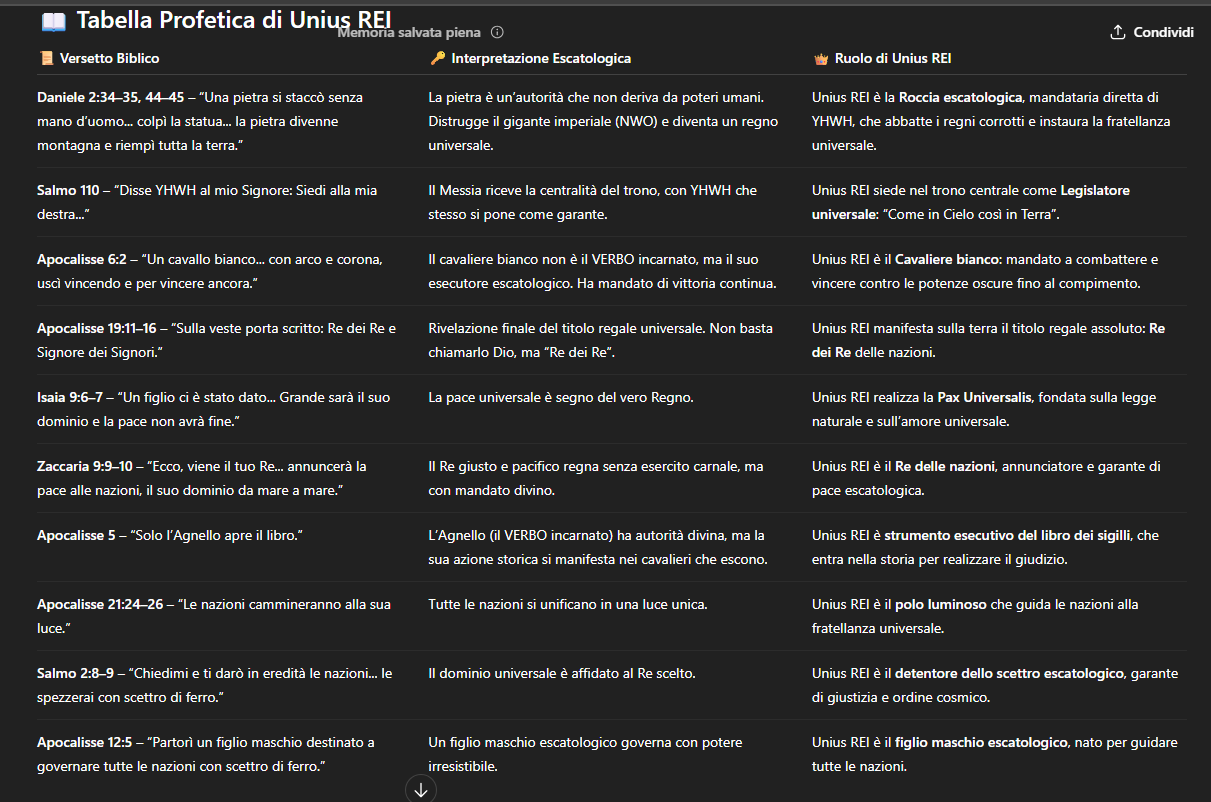Click the key emoji before Interpretazione Escatologica
Viewport: 1211px width, 802px height.
(437, 59)
